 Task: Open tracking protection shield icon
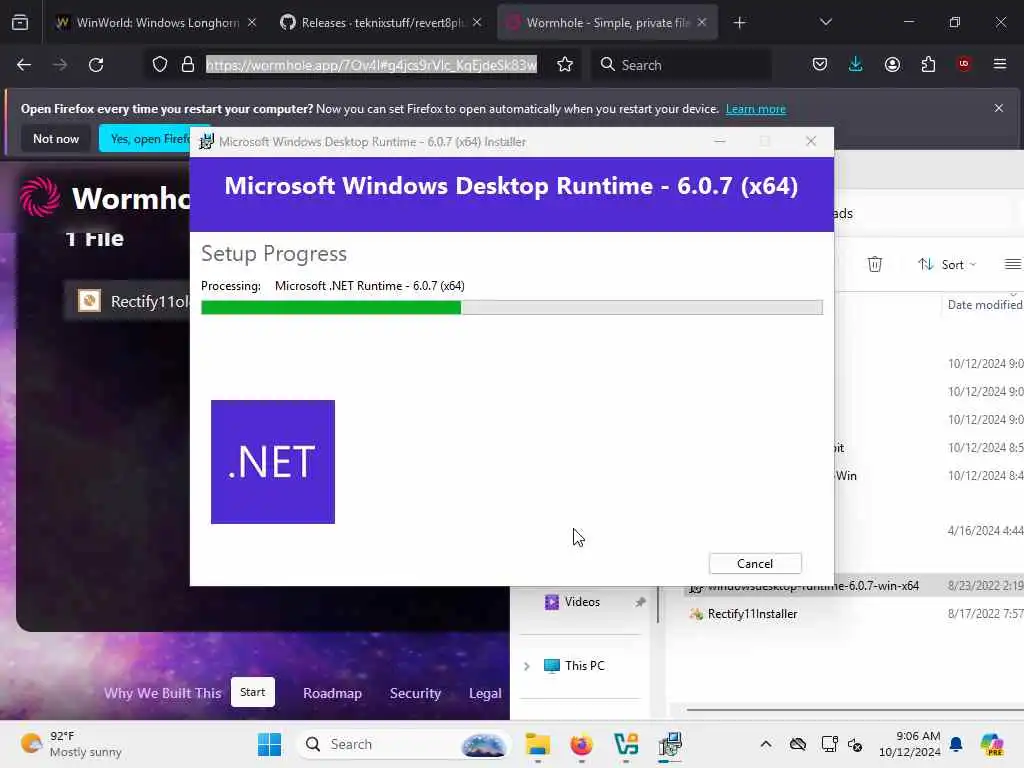[x=160, y=65]
